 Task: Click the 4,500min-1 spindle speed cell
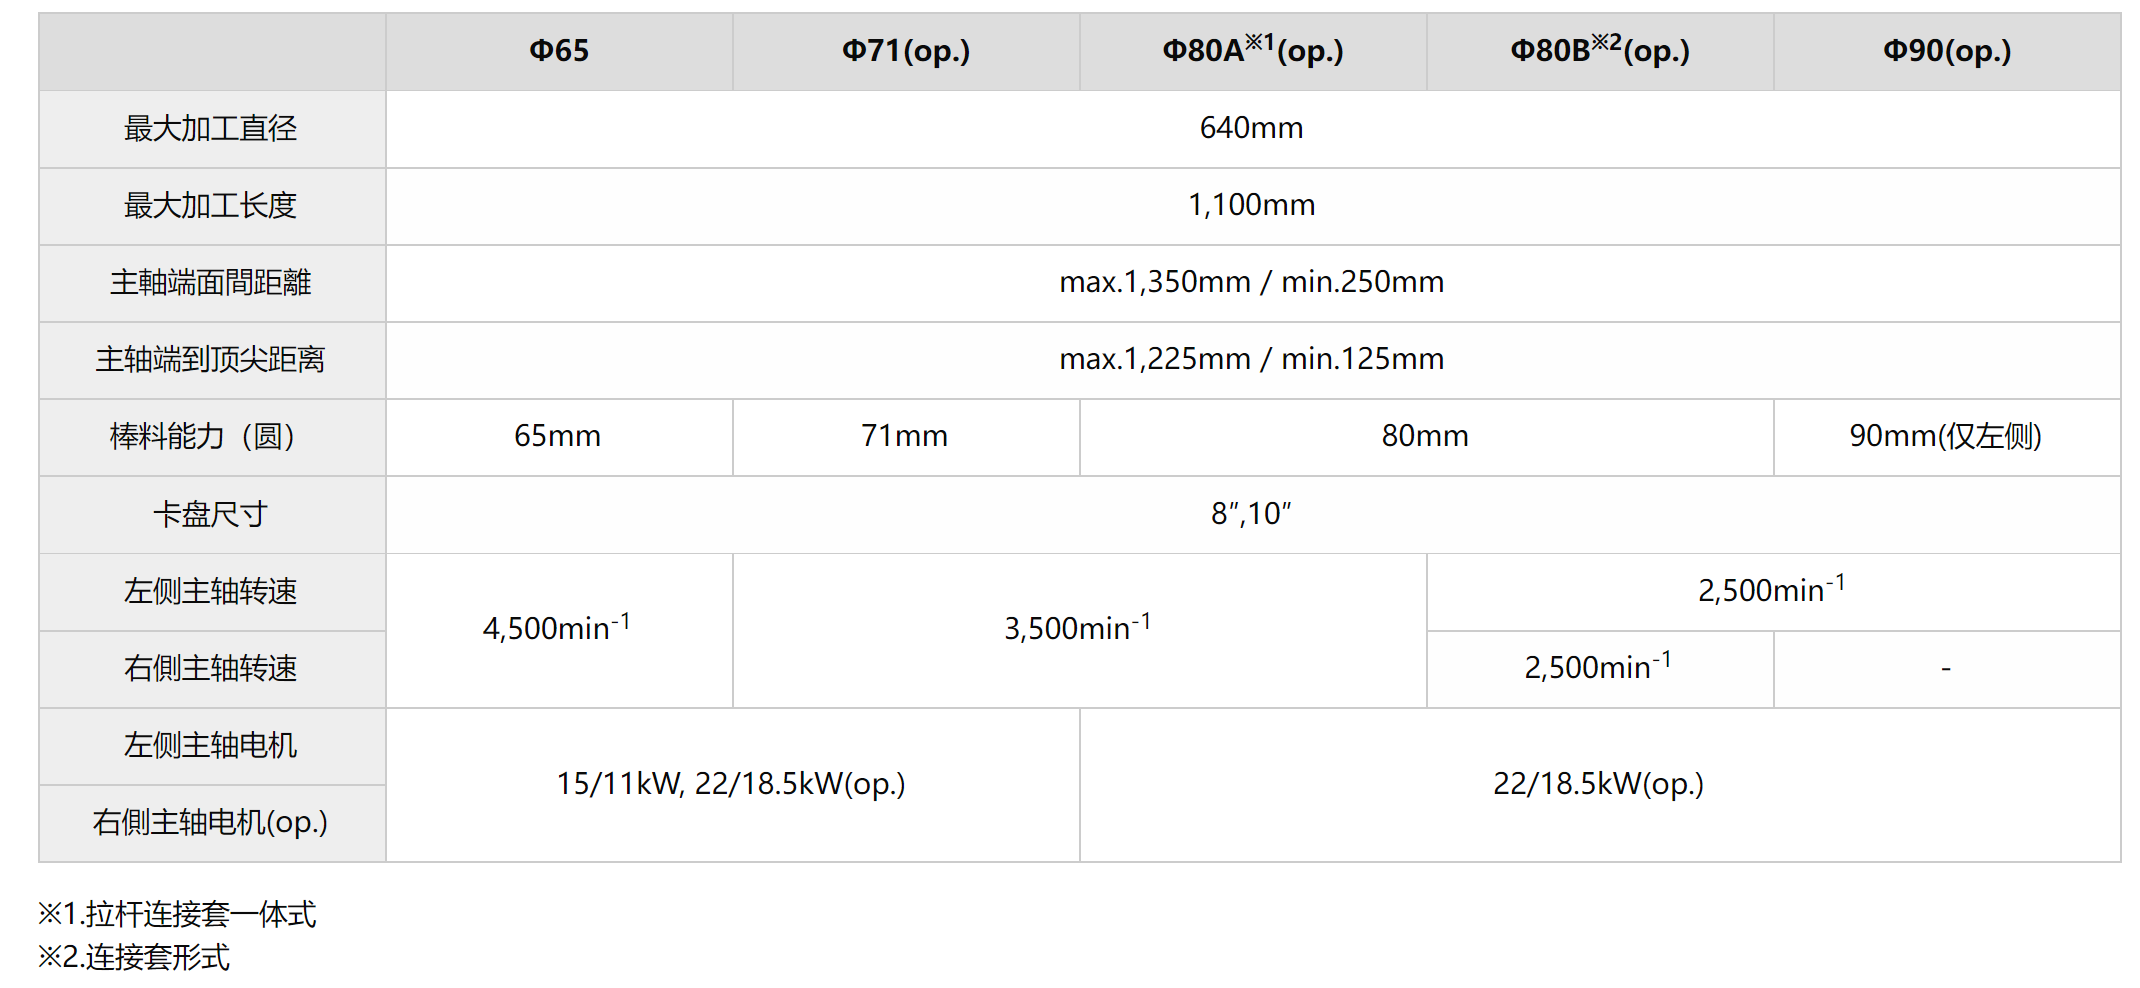click(556, 629)
